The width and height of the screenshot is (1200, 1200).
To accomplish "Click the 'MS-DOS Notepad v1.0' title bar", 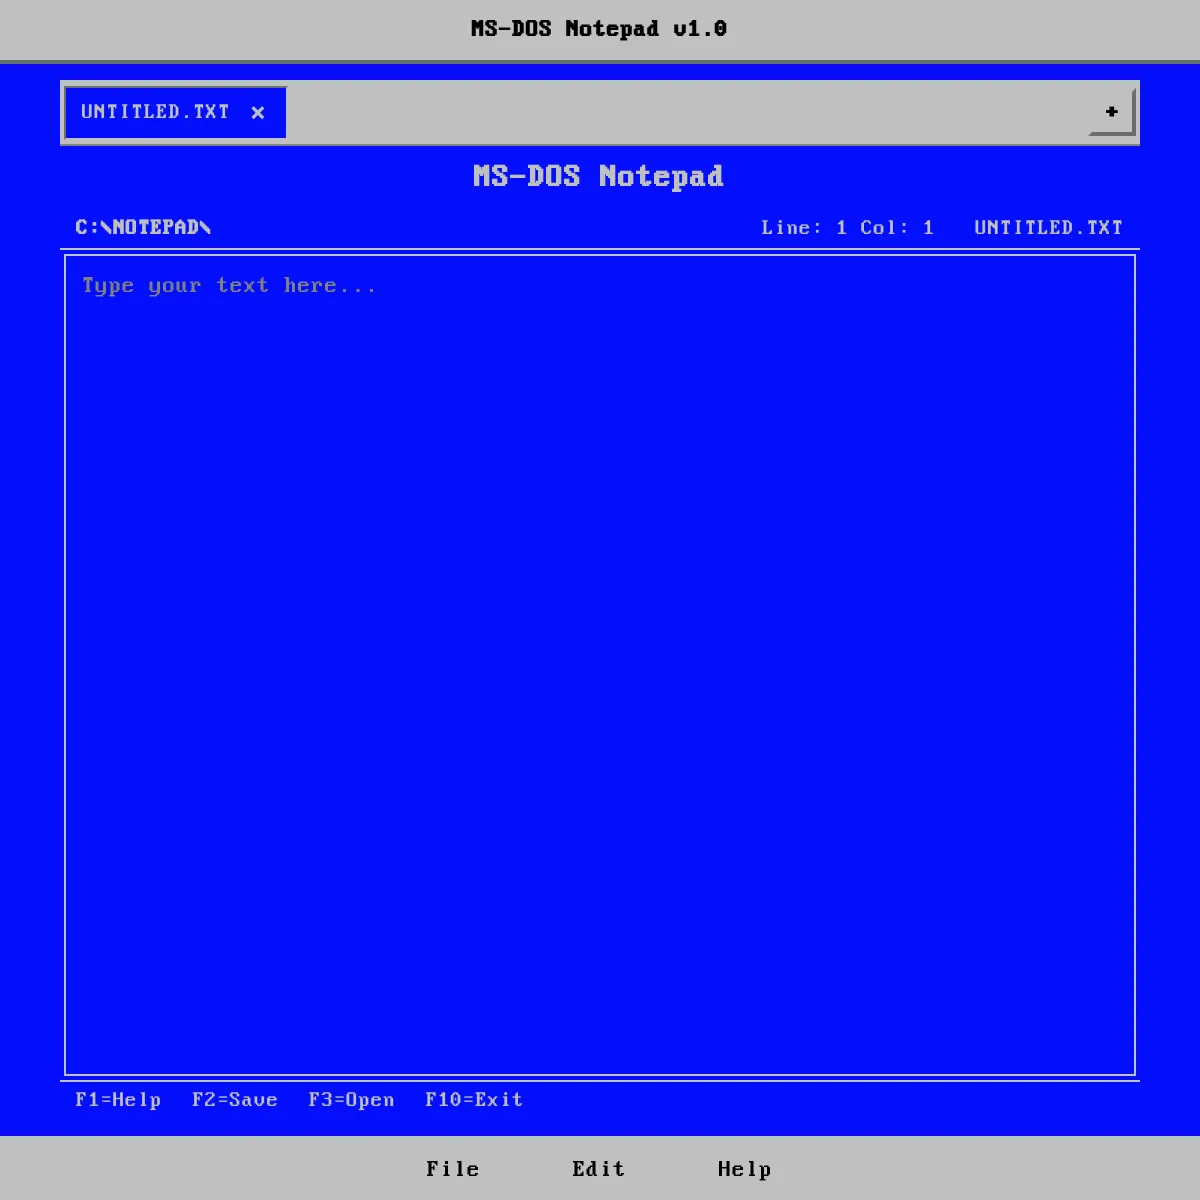I will (x=598, y=29).
